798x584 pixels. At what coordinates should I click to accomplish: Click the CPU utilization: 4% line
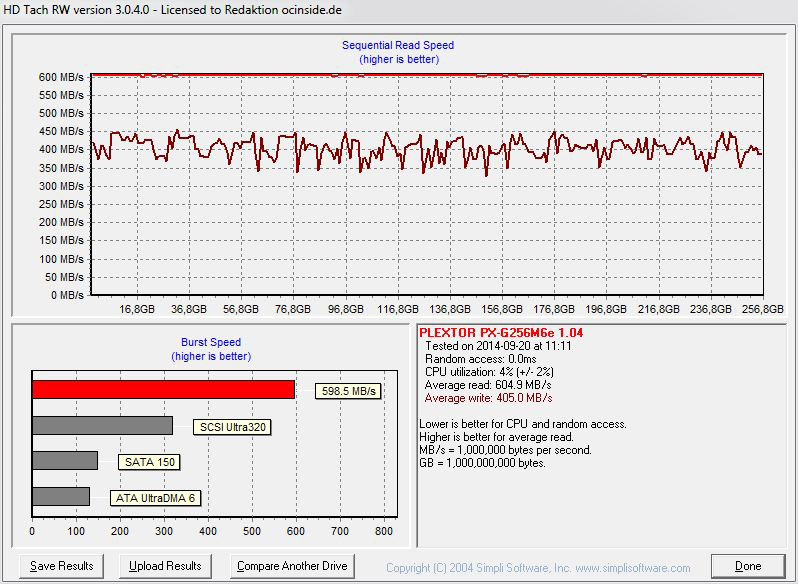[489, 372]
